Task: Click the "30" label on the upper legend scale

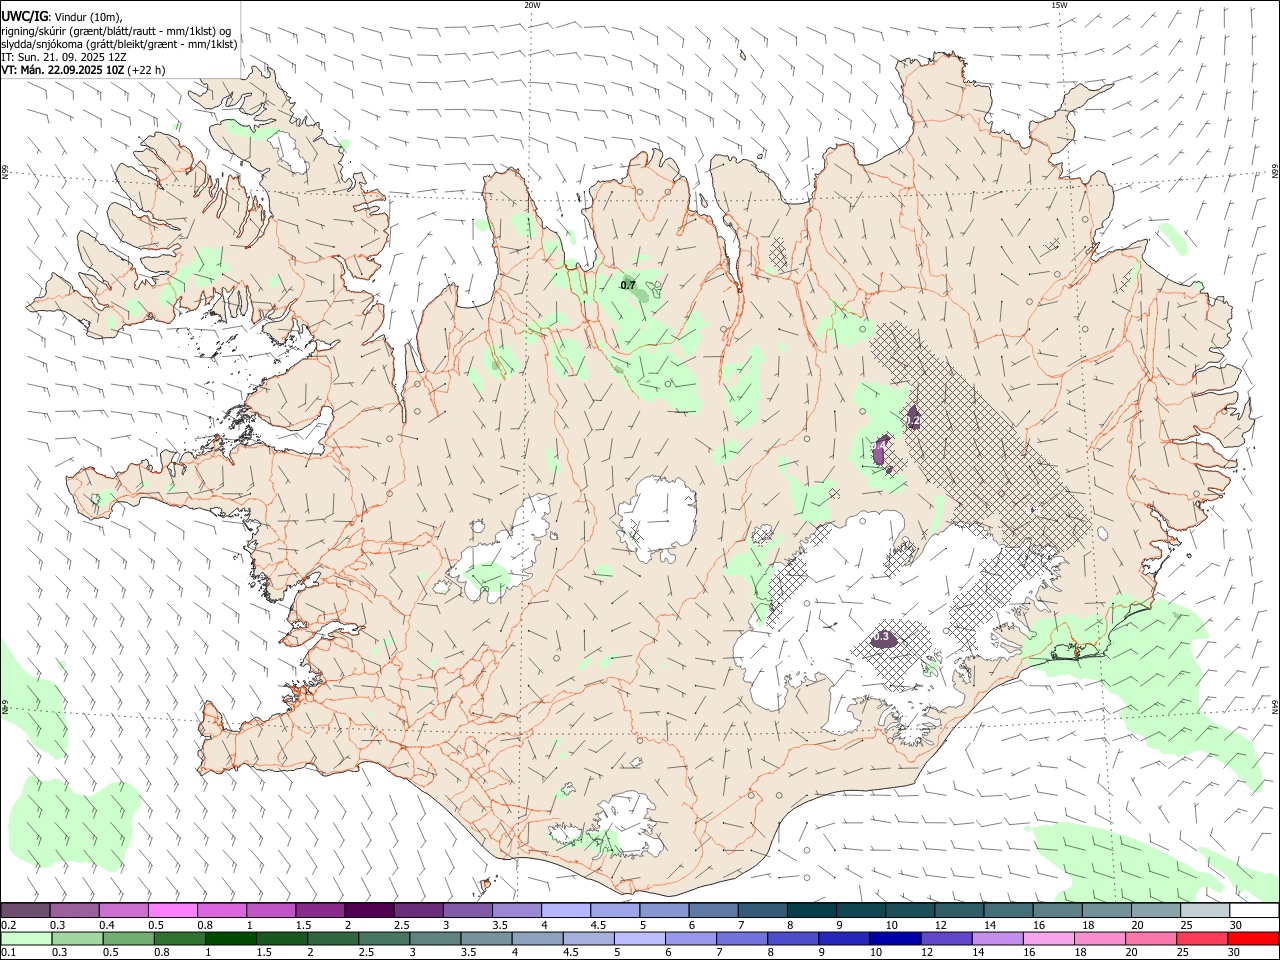Action: pyautogui.click(x=1236, y=925)
